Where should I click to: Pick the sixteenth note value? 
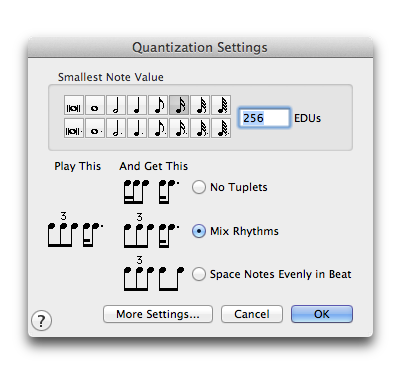[x=179, y=105]
